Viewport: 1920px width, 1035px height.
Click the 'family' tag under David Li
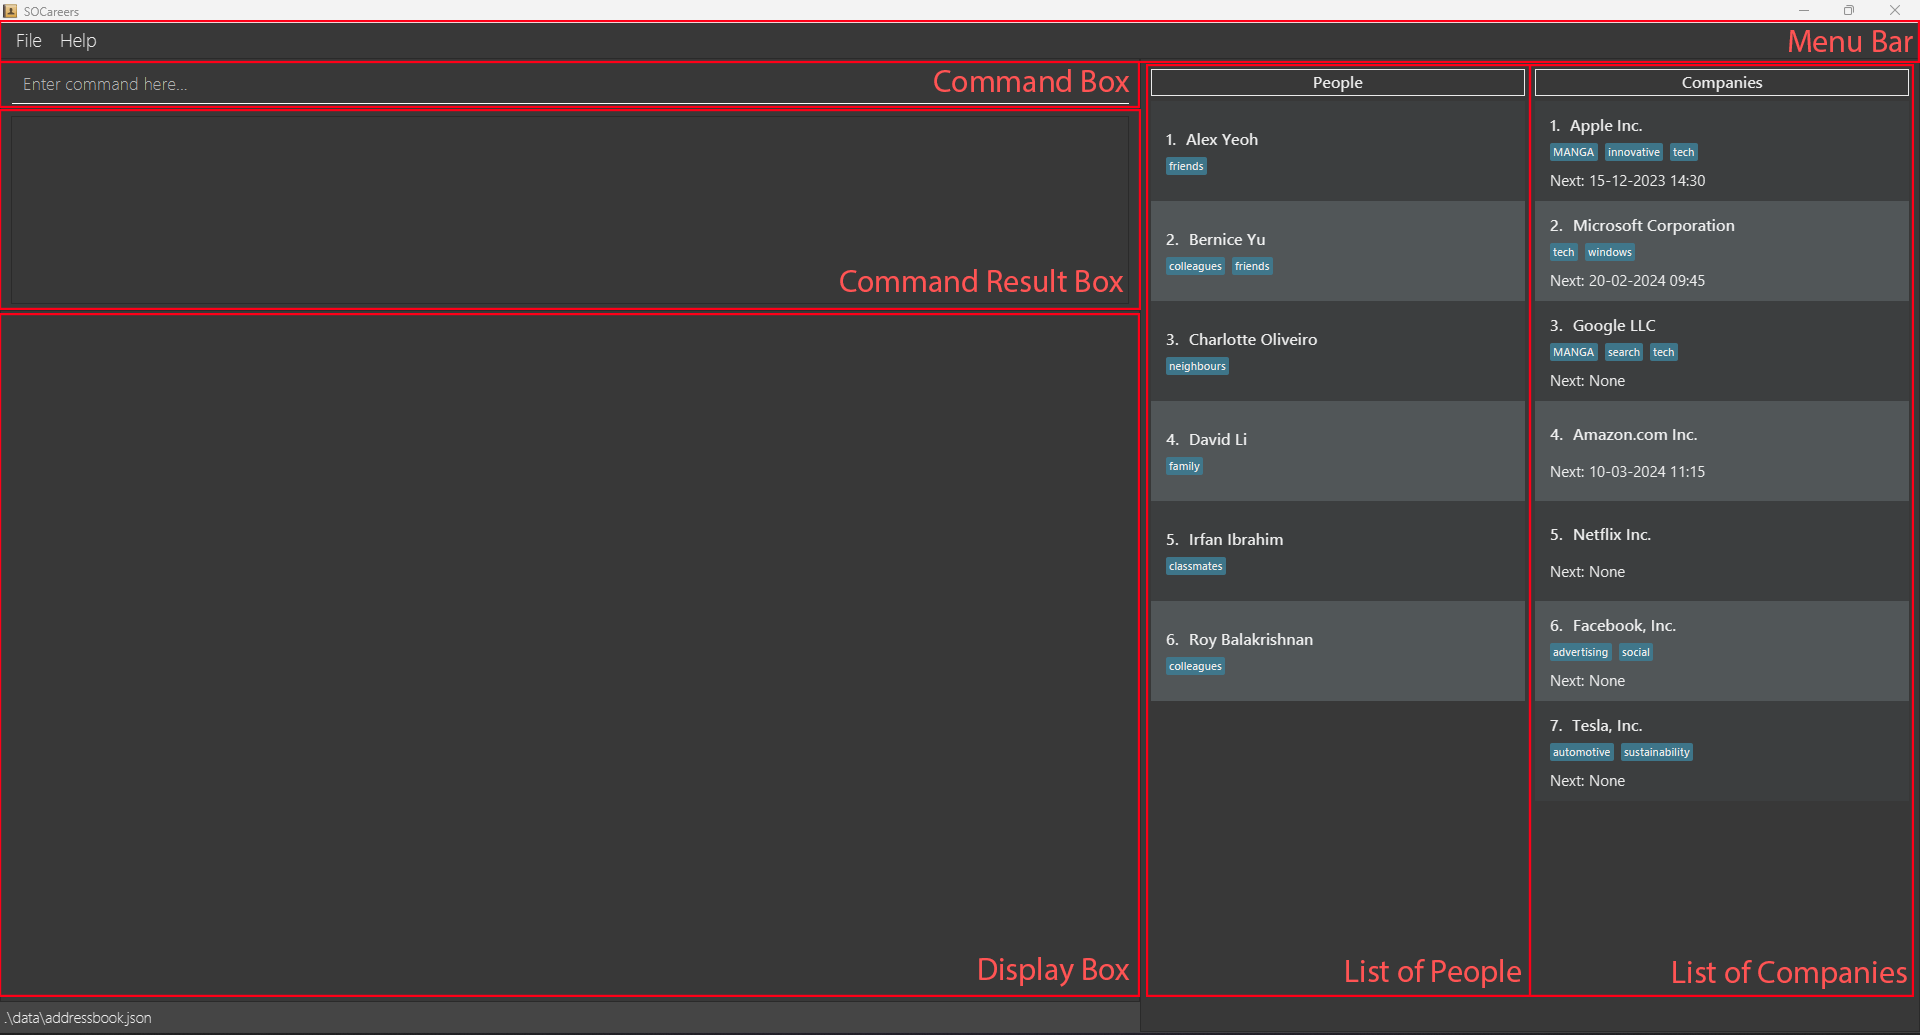[1184, 466]
